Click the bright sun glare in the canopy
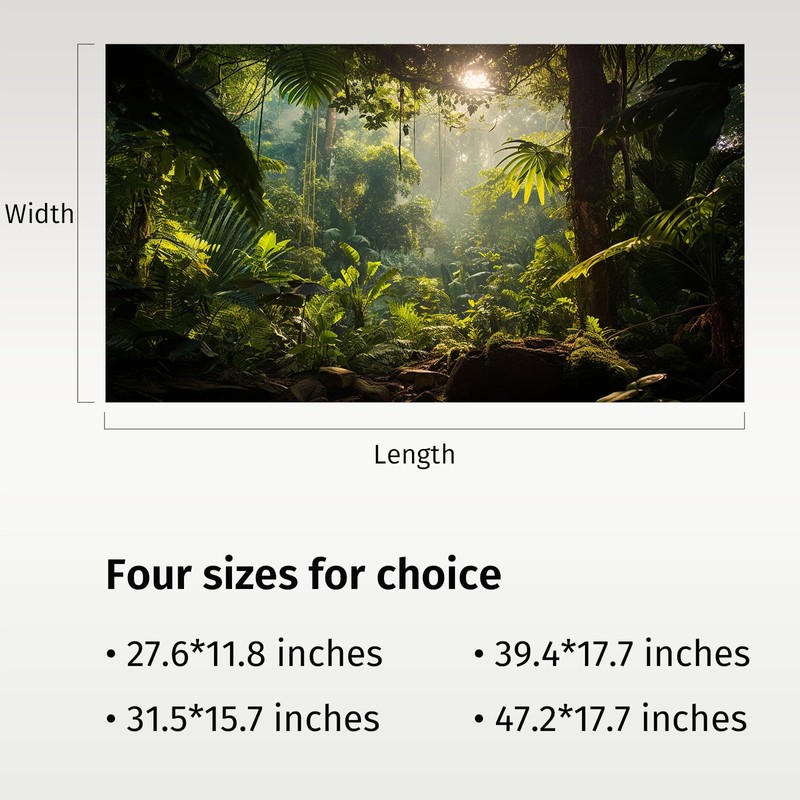Viewport: 800px width, 800px height. coord(475,77)
